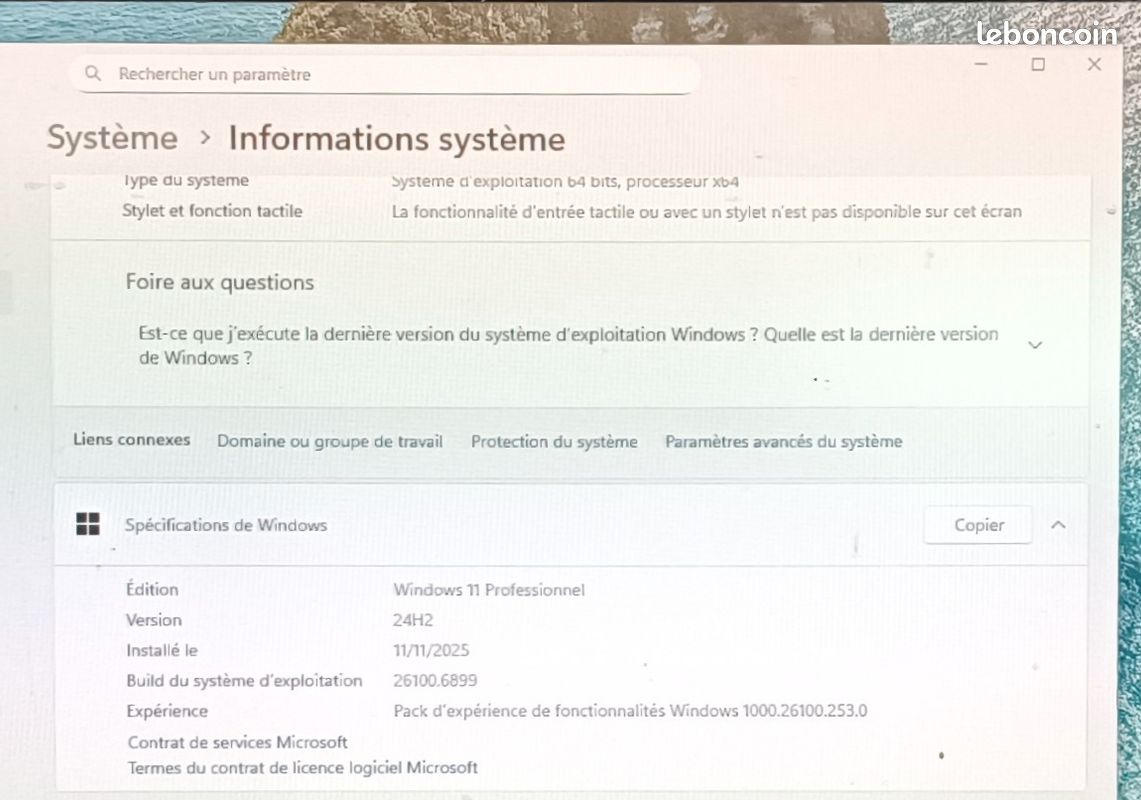
Task: Select the 24H2 version value
Action: pos(413,620)
